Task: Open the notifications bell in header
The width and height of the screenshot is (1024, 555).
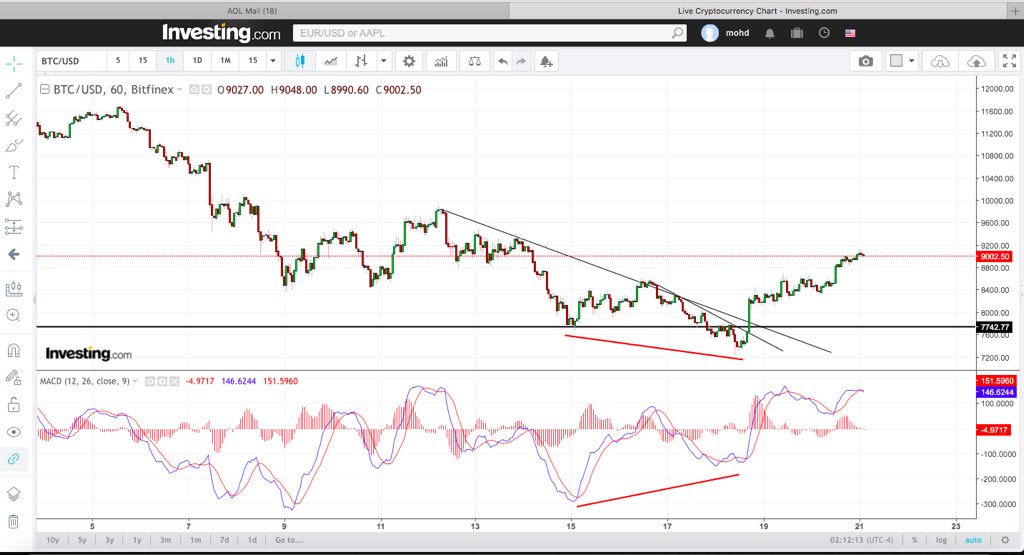Action: point(770,33)
